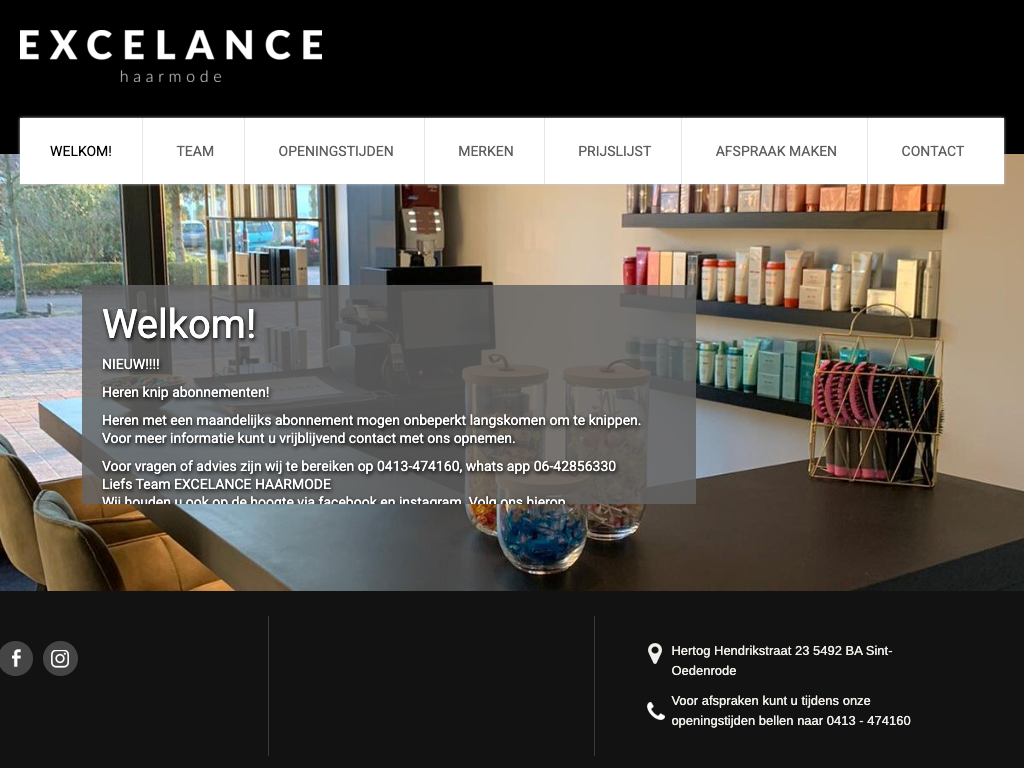Click the EXCELANCE haarmode logo

point(171,56)
